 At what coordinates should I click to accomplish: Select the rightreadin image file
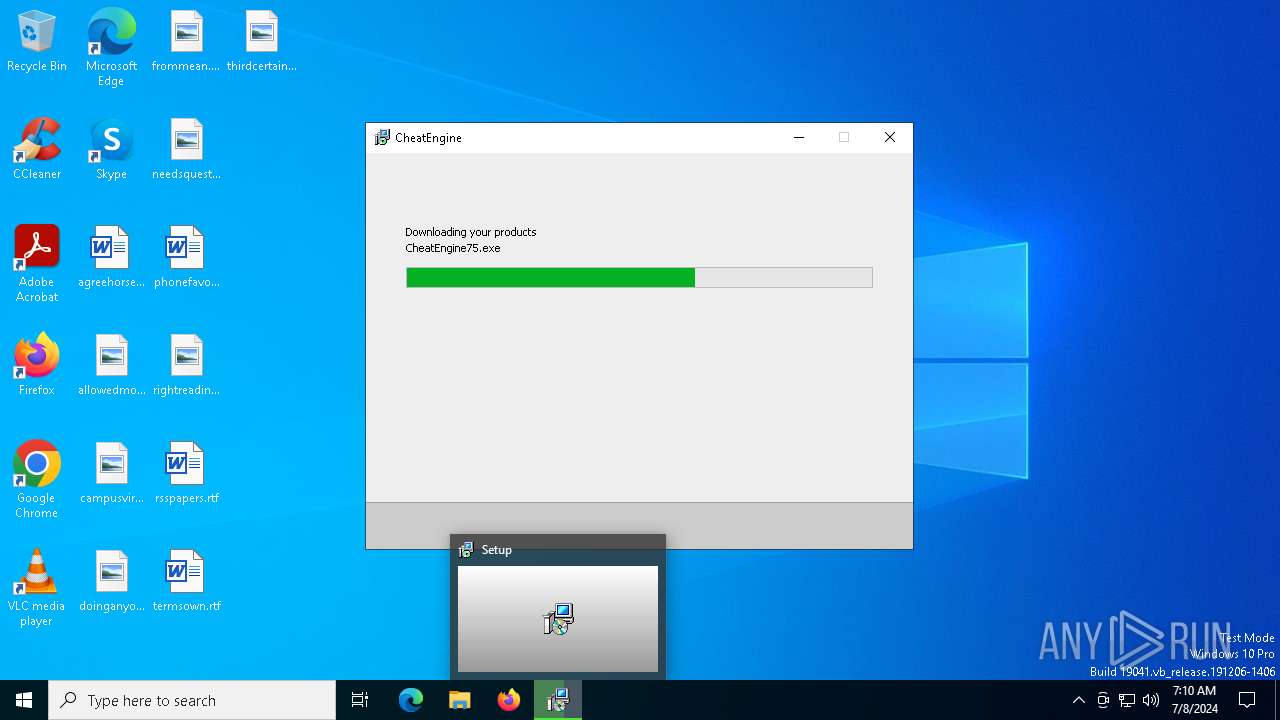point(186,365)
